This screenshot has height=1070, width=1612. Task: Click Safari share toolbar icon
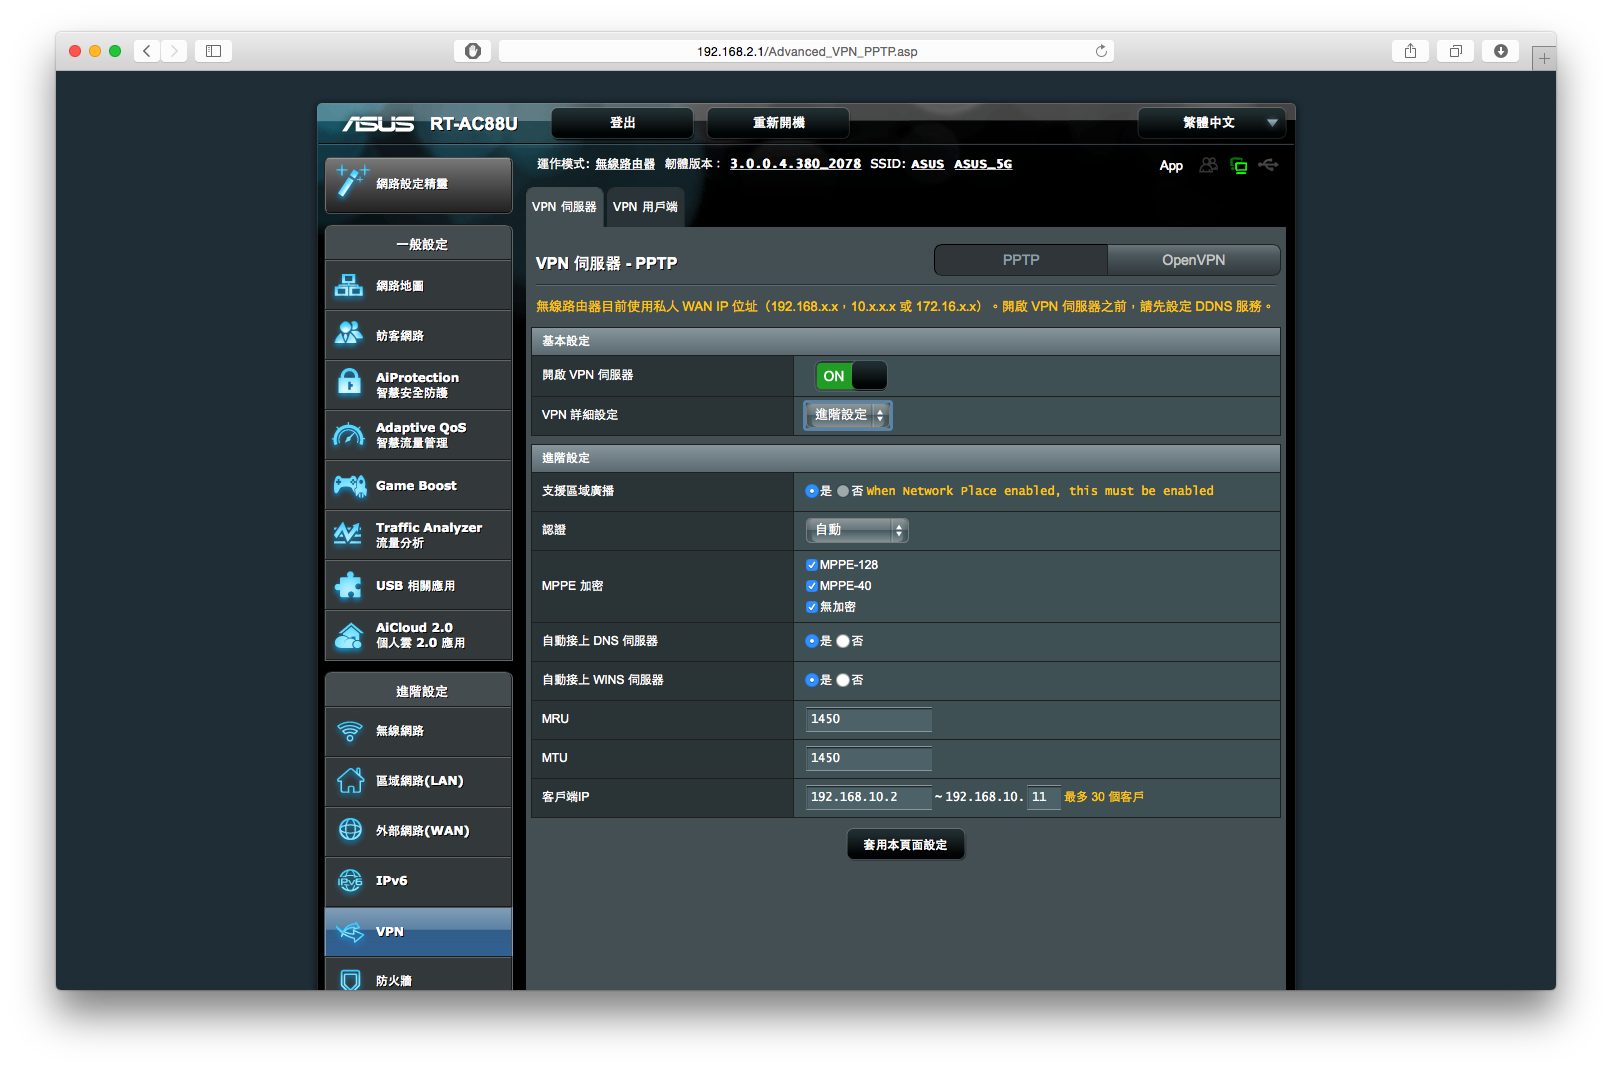point(1410,51)
